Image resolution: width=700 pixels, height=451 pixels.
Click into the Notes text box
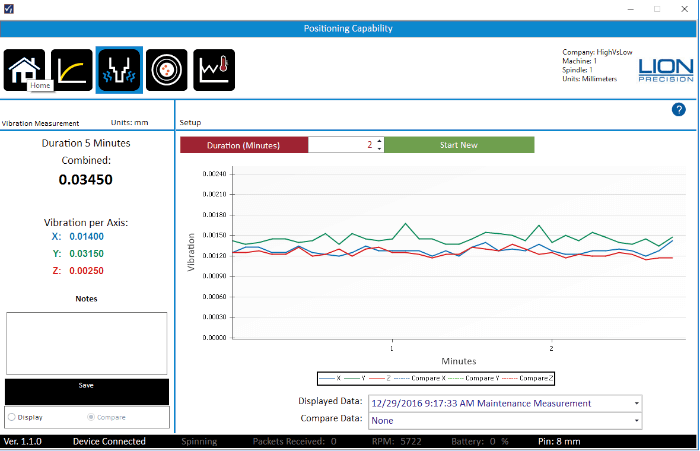click(87, 343)
